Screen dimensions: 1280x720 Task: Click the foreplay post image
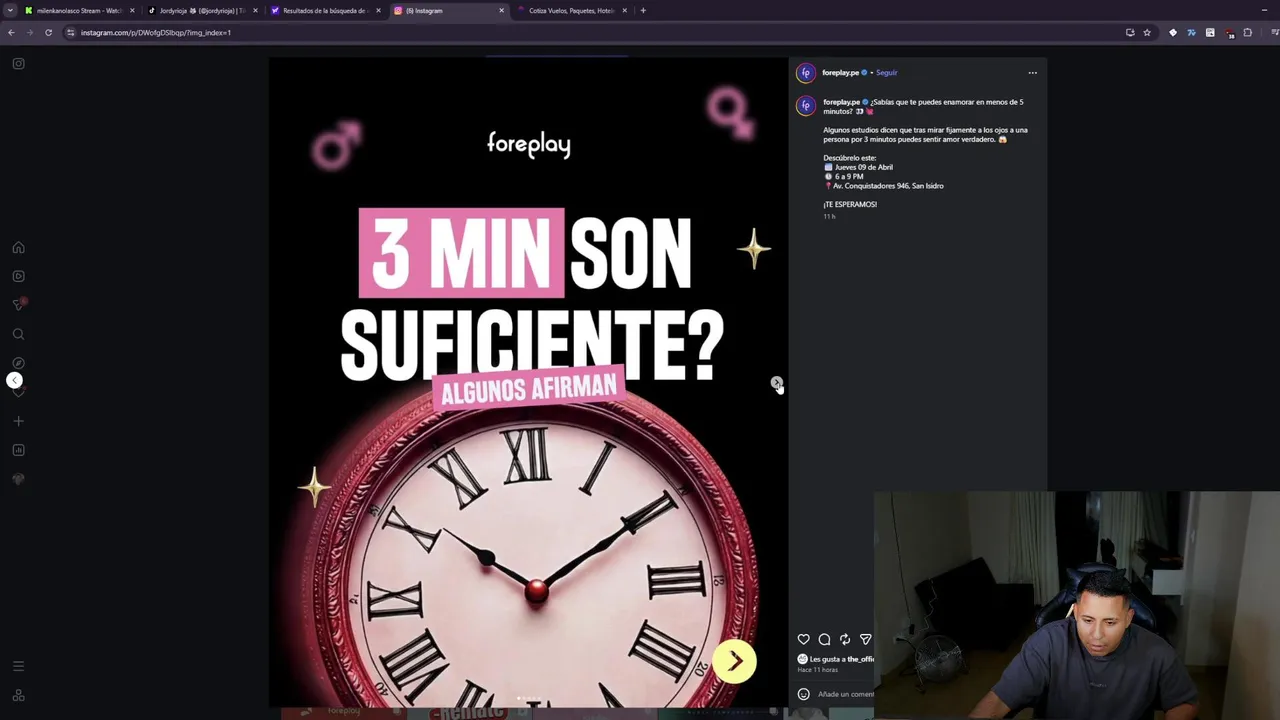[x=528, y=382]
